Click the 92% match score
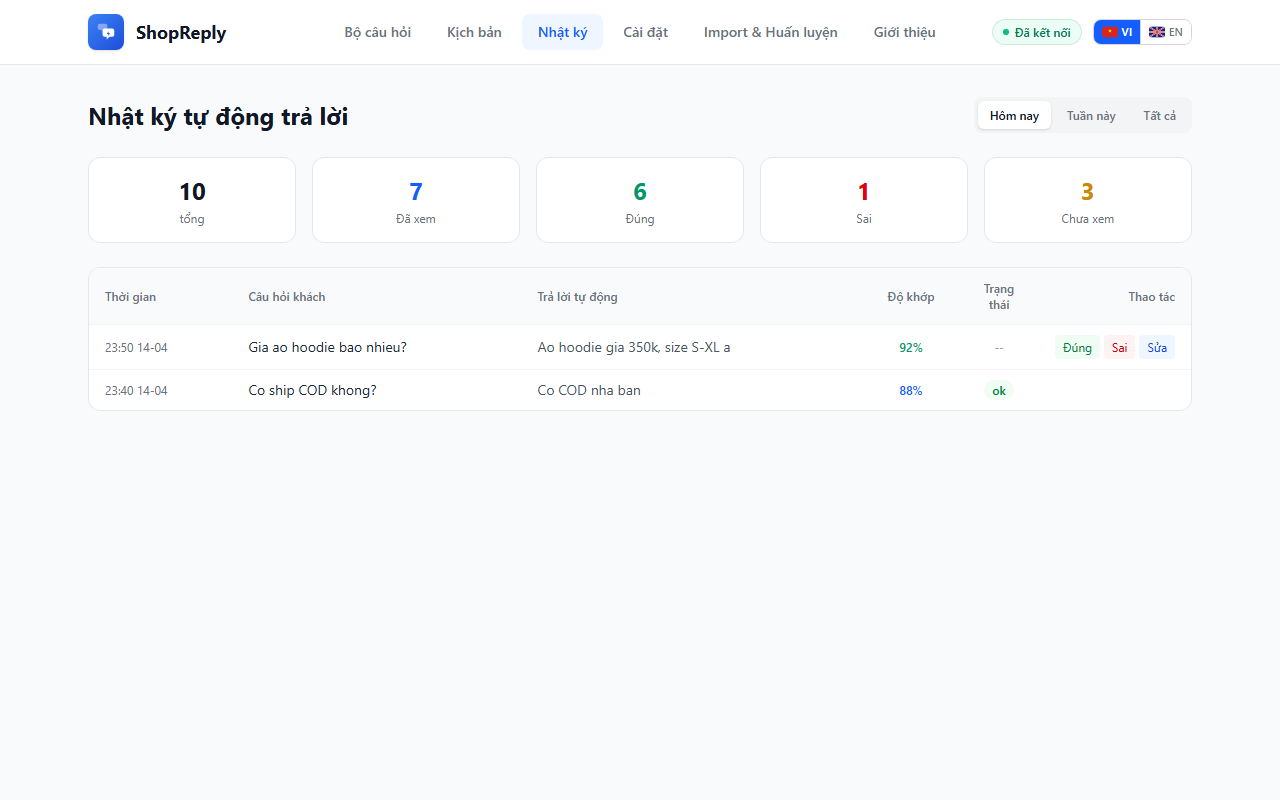 [x=911, y=347]
